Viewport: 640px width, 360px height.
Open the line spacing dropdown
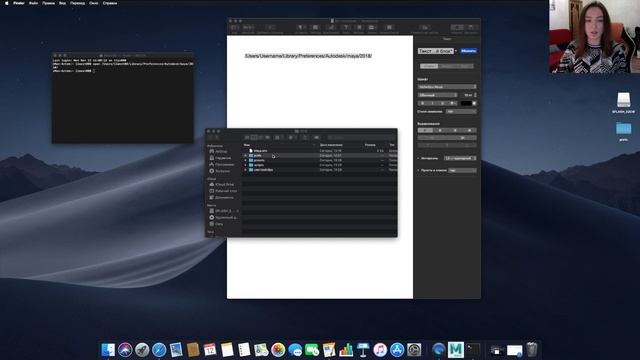tap(460, 158)
